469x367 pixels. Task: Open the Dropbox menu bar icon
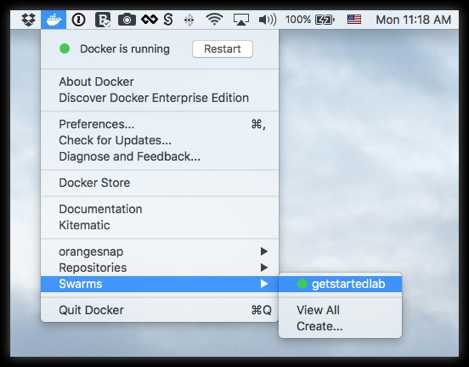(x=28, y=20)
